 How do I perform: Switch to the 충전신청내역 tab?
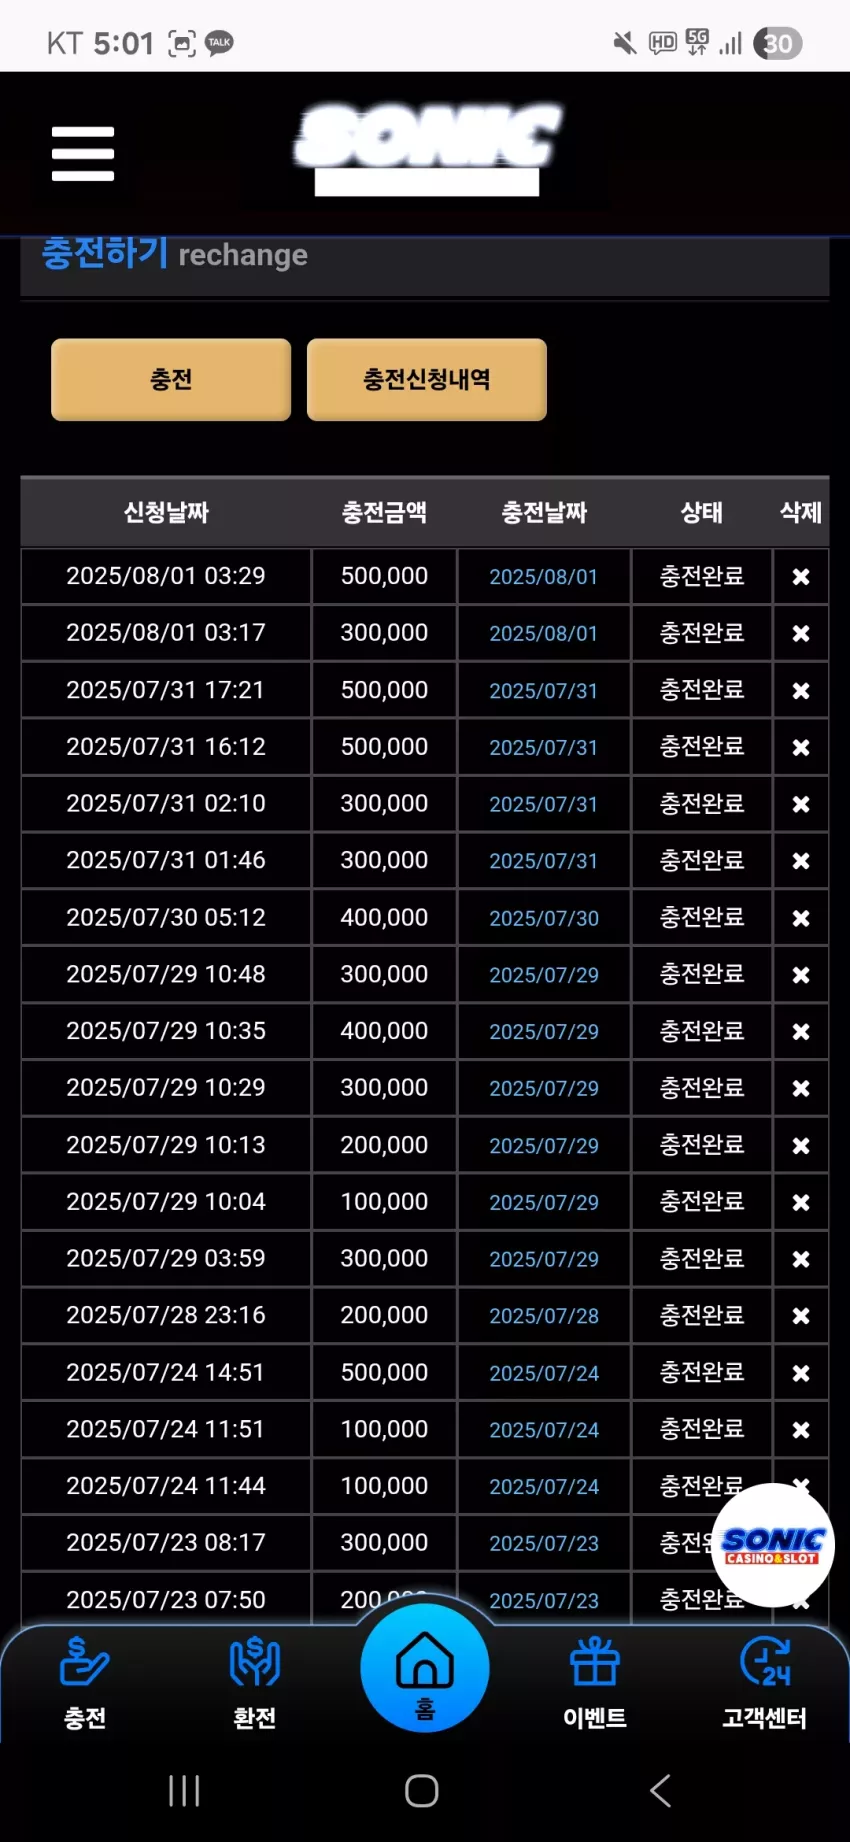427,379
